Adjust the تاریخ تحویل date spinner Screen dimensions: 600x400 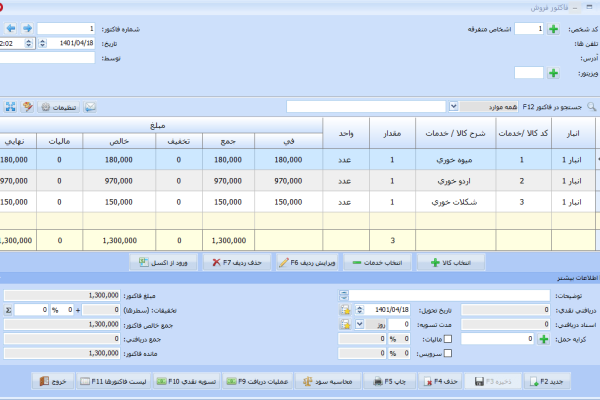(360, 310)
